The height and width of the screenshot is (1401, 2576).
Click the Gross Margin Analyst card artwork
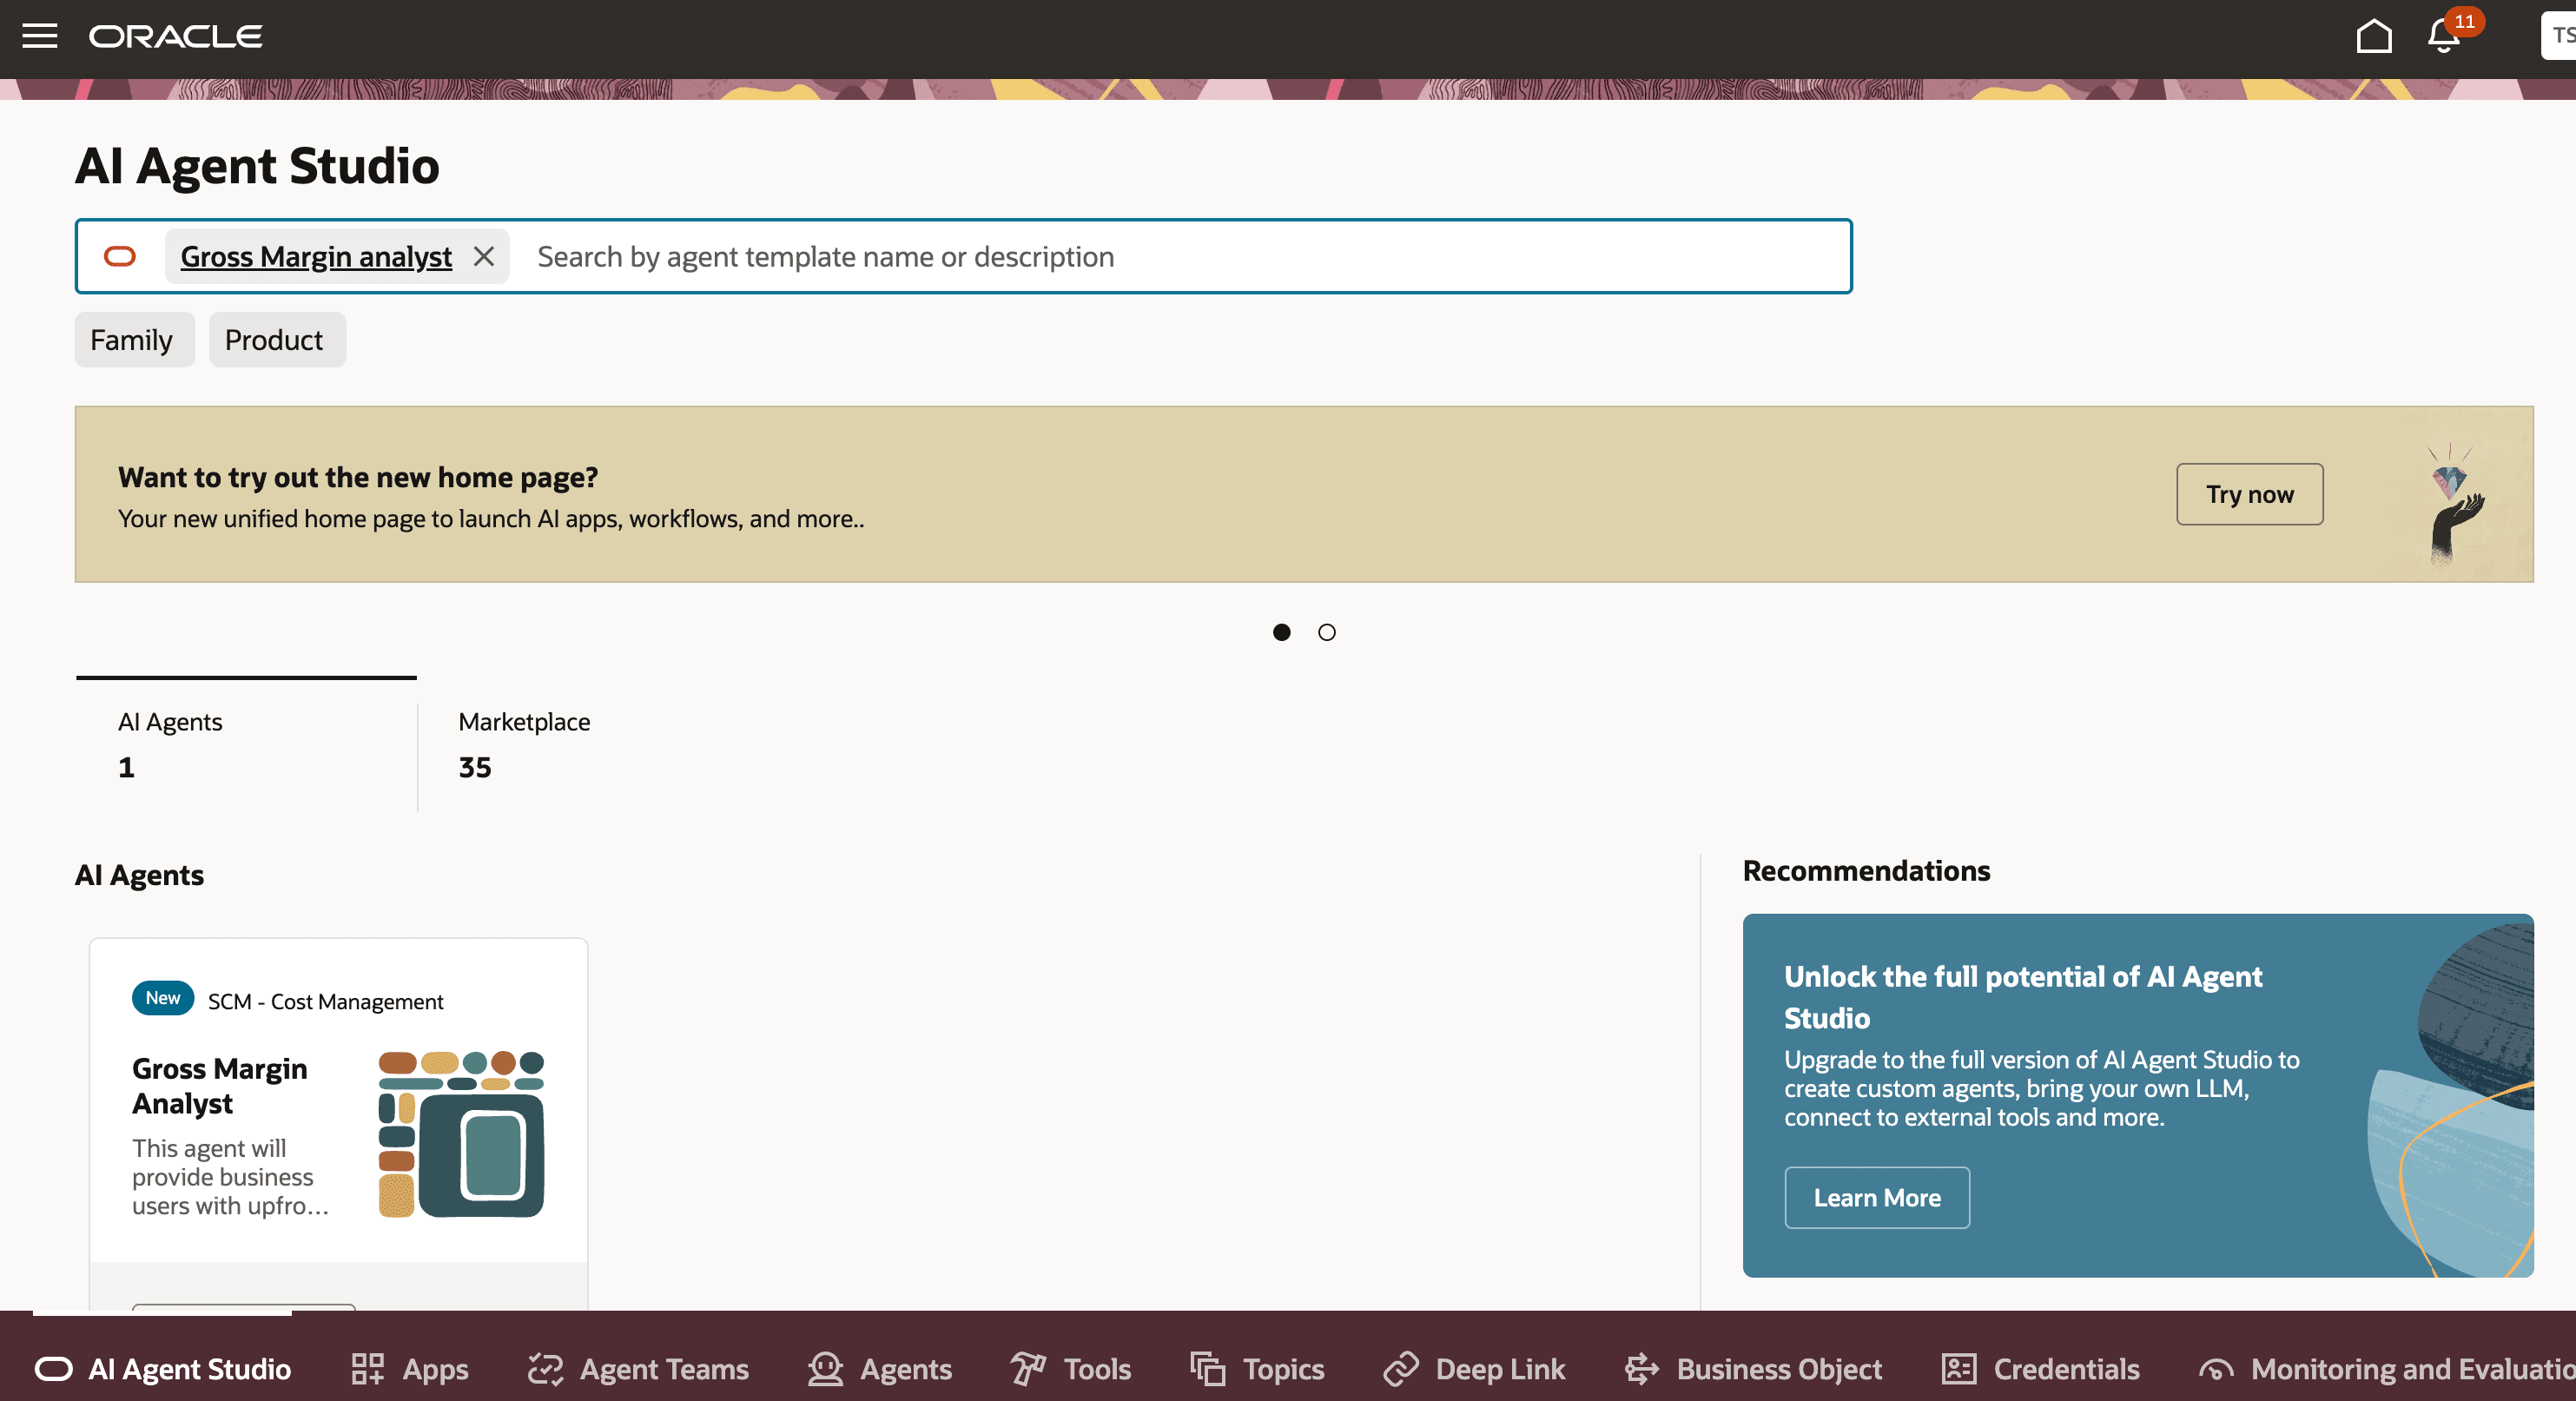click(x=461, y=1134)
